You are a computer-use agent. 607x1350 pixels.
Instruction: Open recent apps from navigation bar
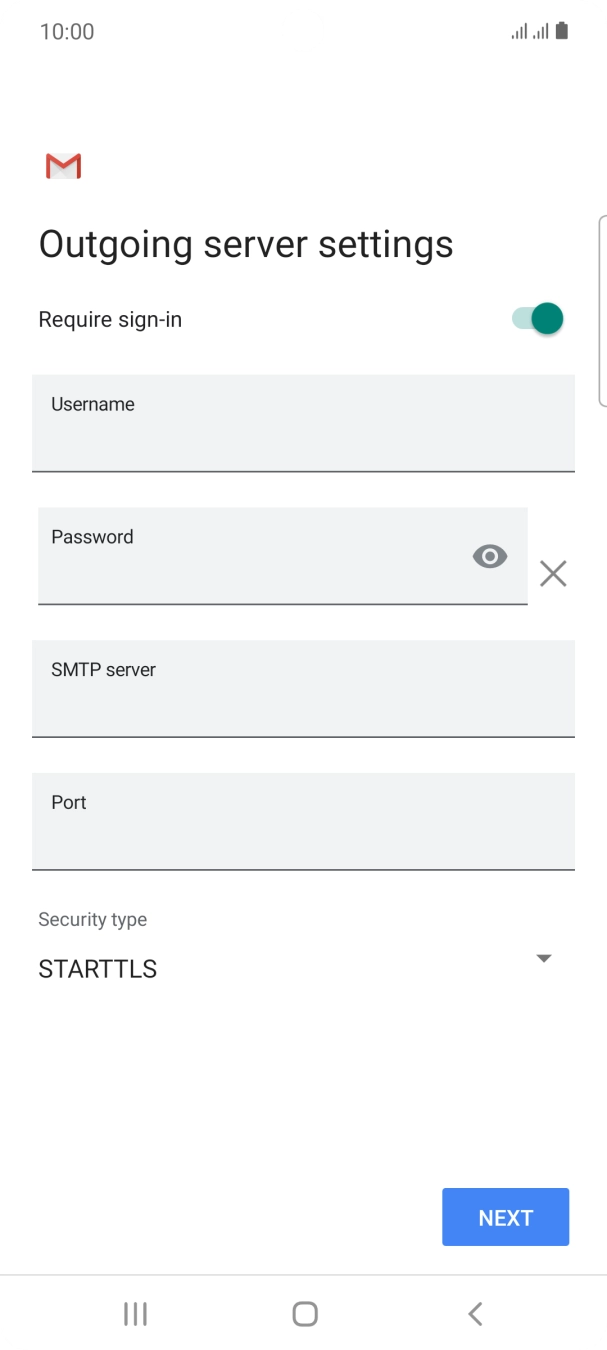point(135,1313)
